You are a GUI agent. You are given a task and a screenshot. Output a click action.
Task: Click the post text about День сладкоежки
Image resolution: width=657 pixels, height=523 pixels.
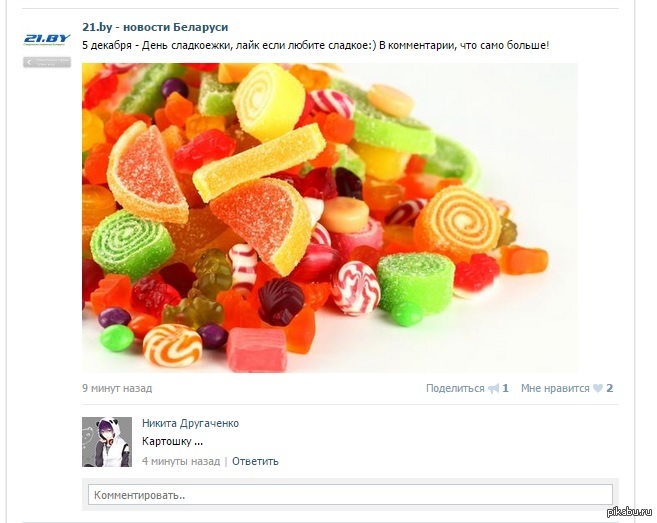coord(316,45)
